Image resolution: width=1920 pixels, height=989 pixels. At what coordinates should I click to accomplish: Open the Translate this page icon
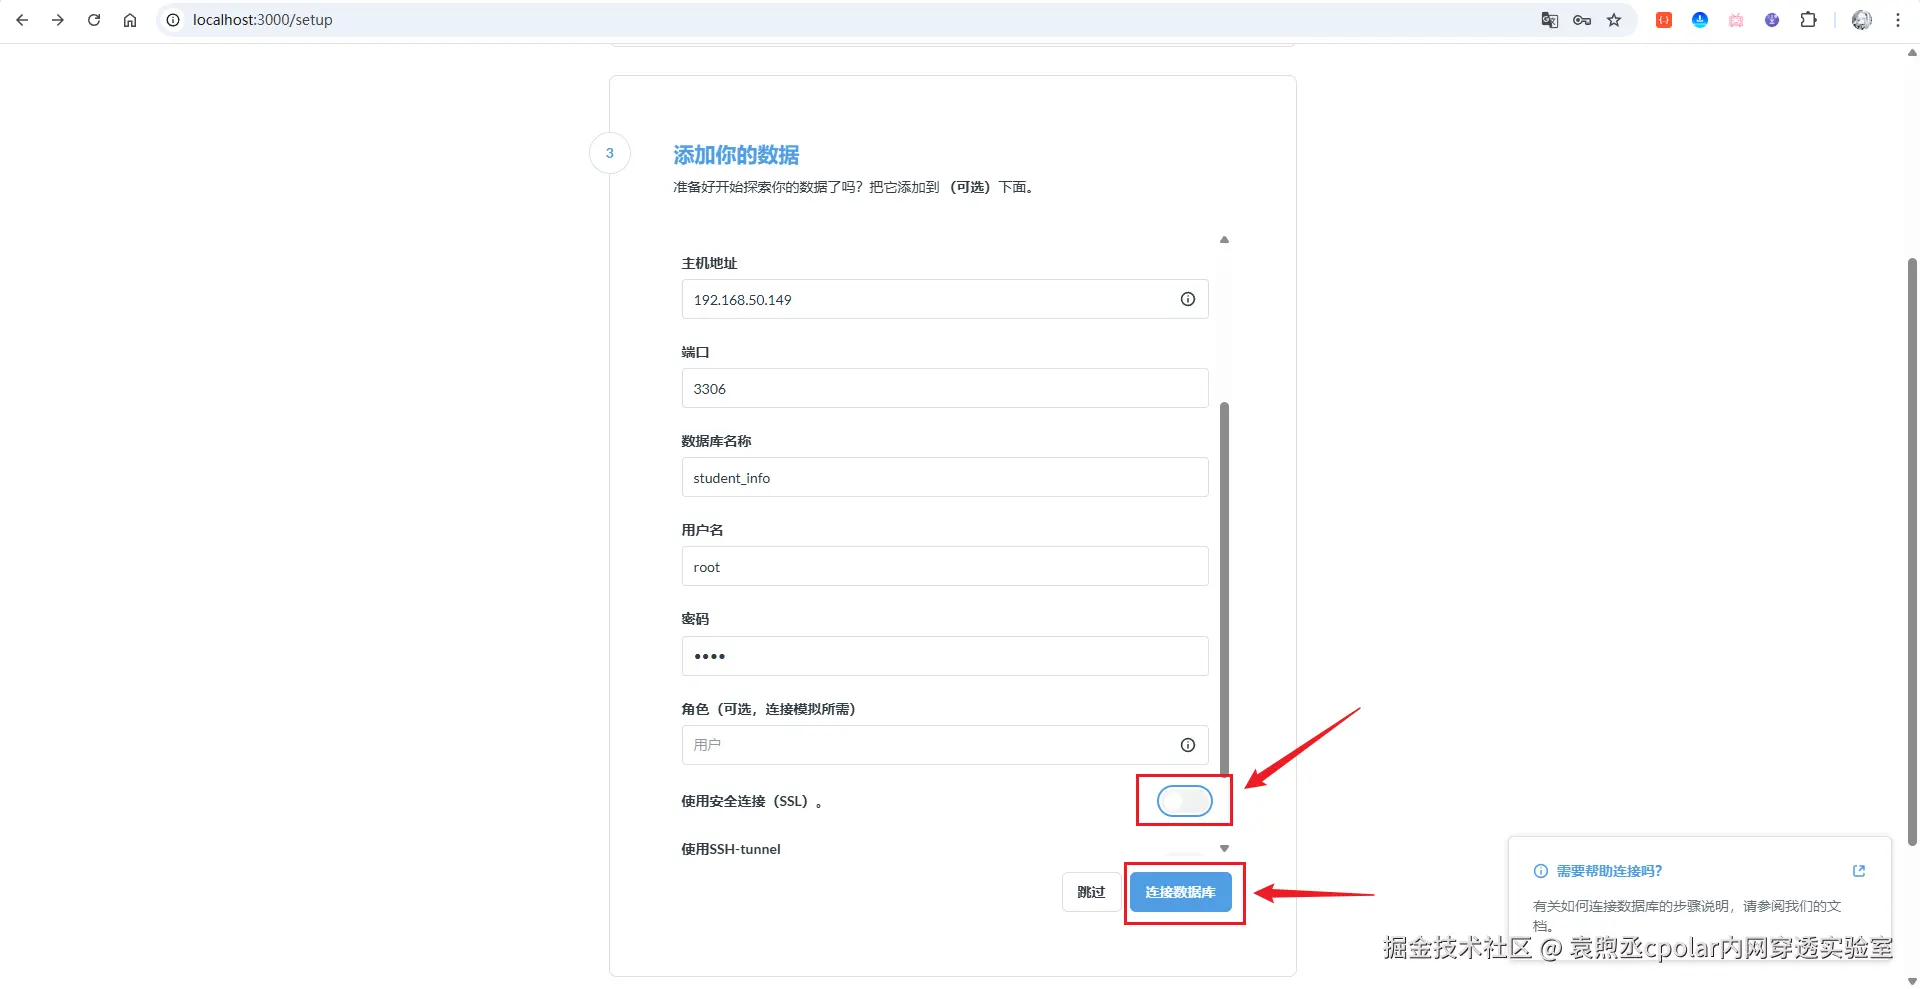[x=1550, y=20]
